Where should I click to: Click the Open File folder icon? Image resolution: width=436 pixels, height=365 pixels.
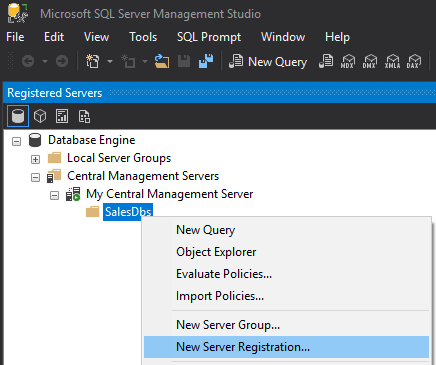[162, 61]
